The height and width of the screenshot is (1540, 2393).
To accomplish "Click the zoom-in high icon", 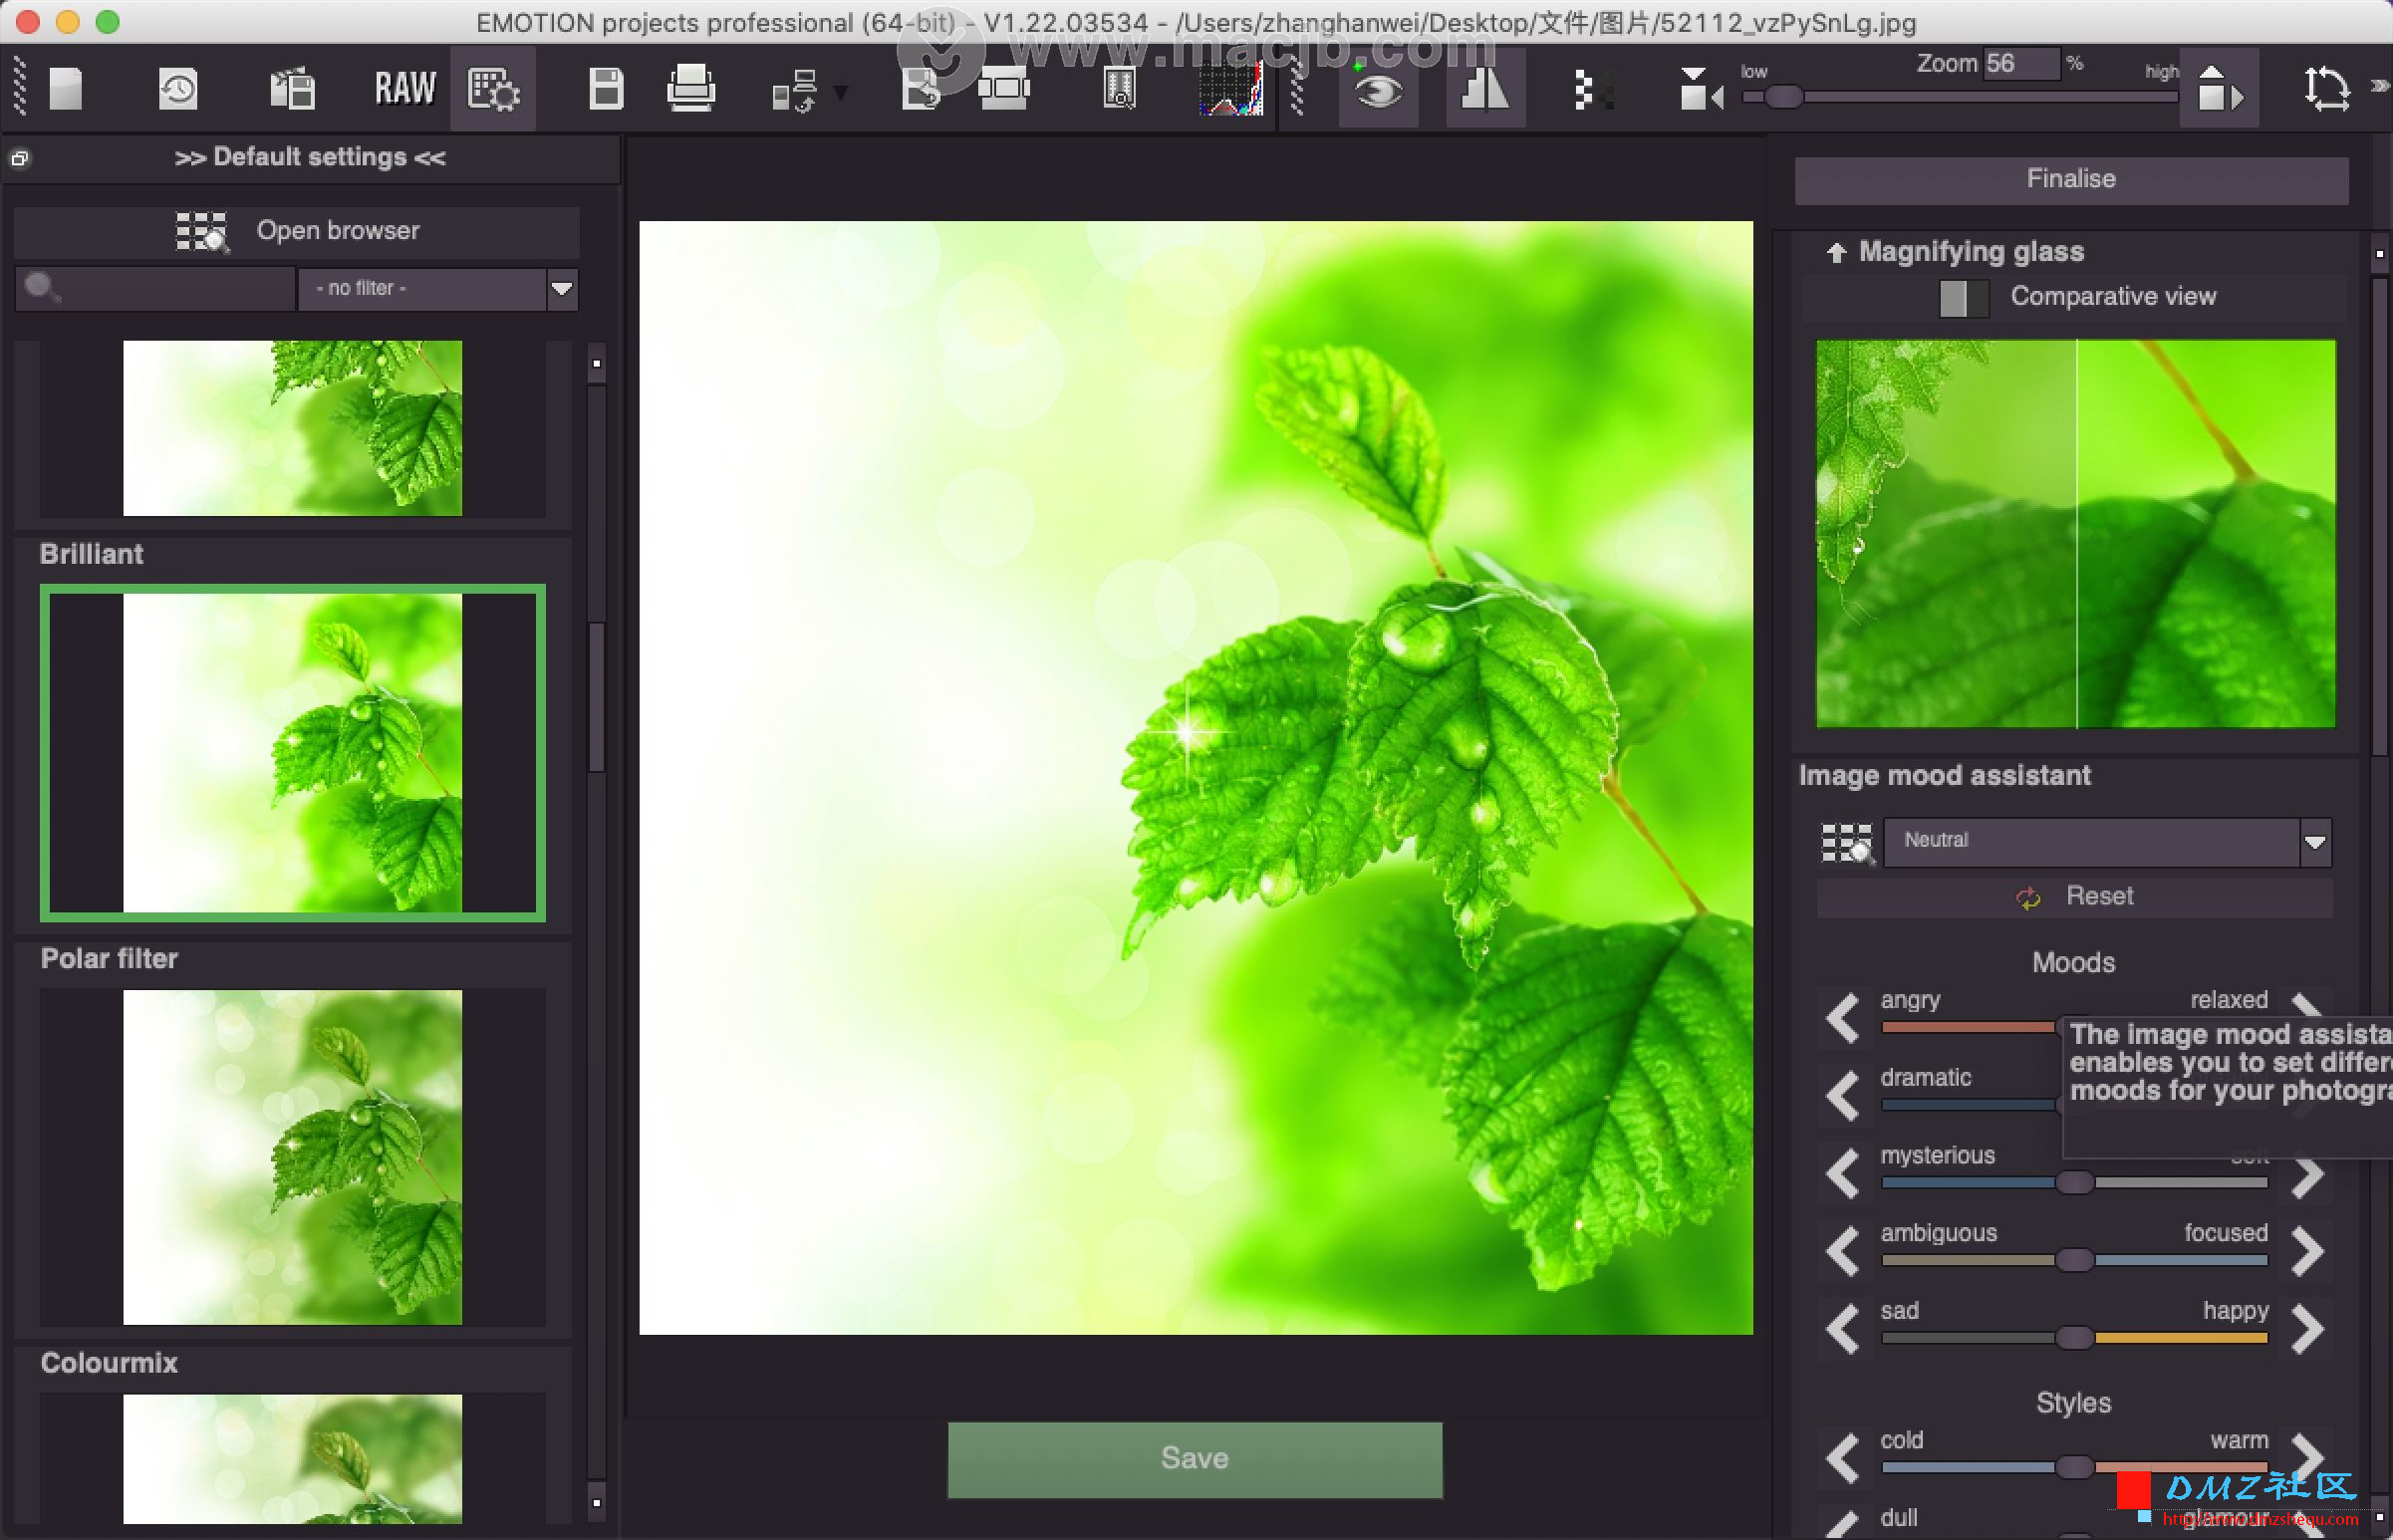I will click(x=2219, y=89).
